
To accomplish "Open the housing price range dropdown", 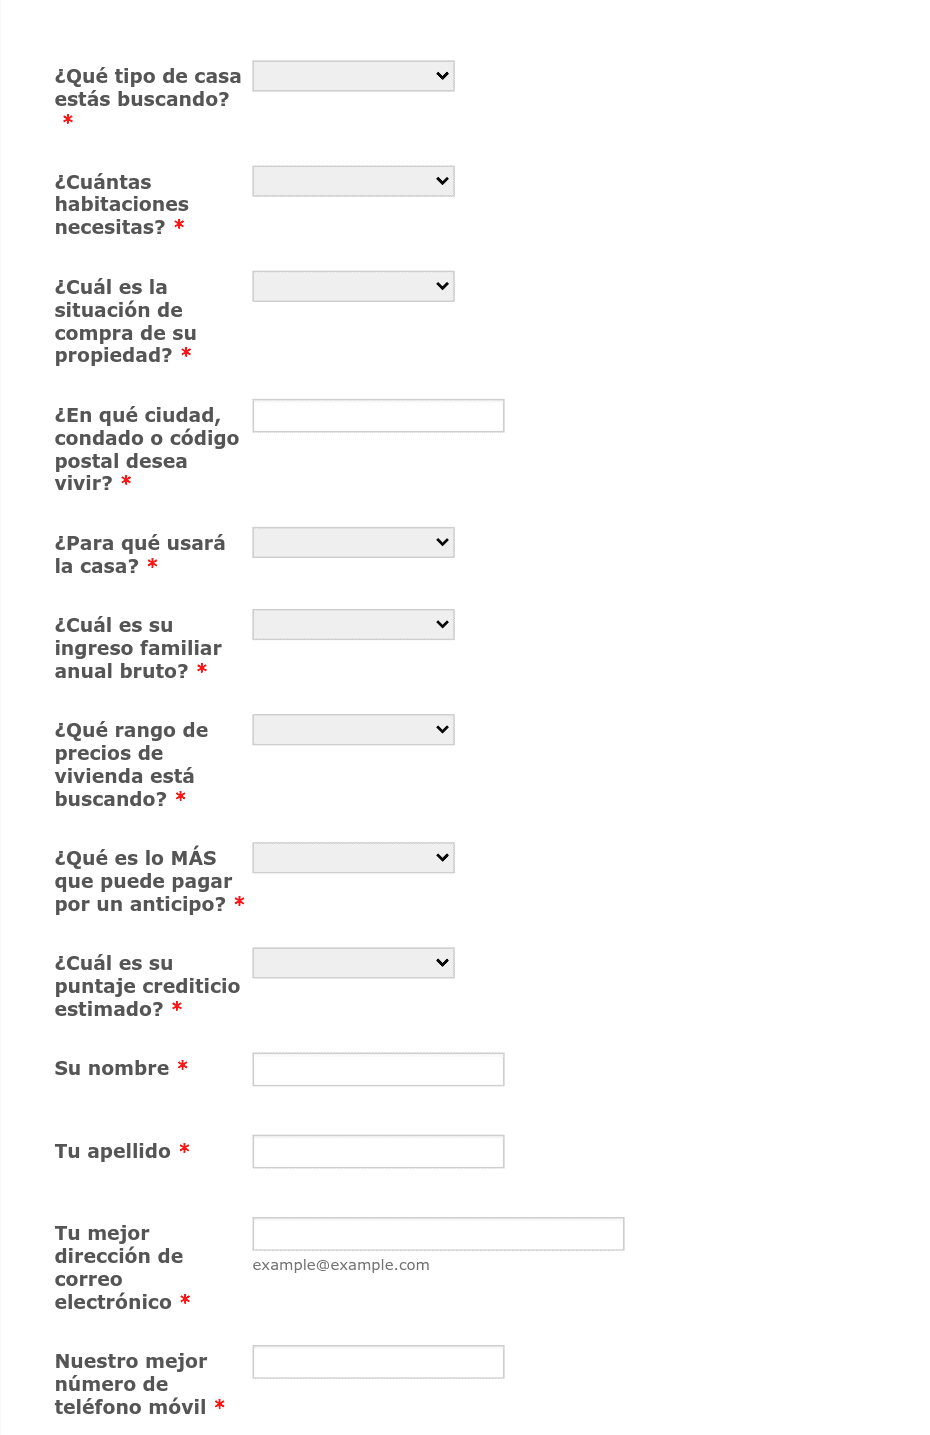I will pos(353,729).
